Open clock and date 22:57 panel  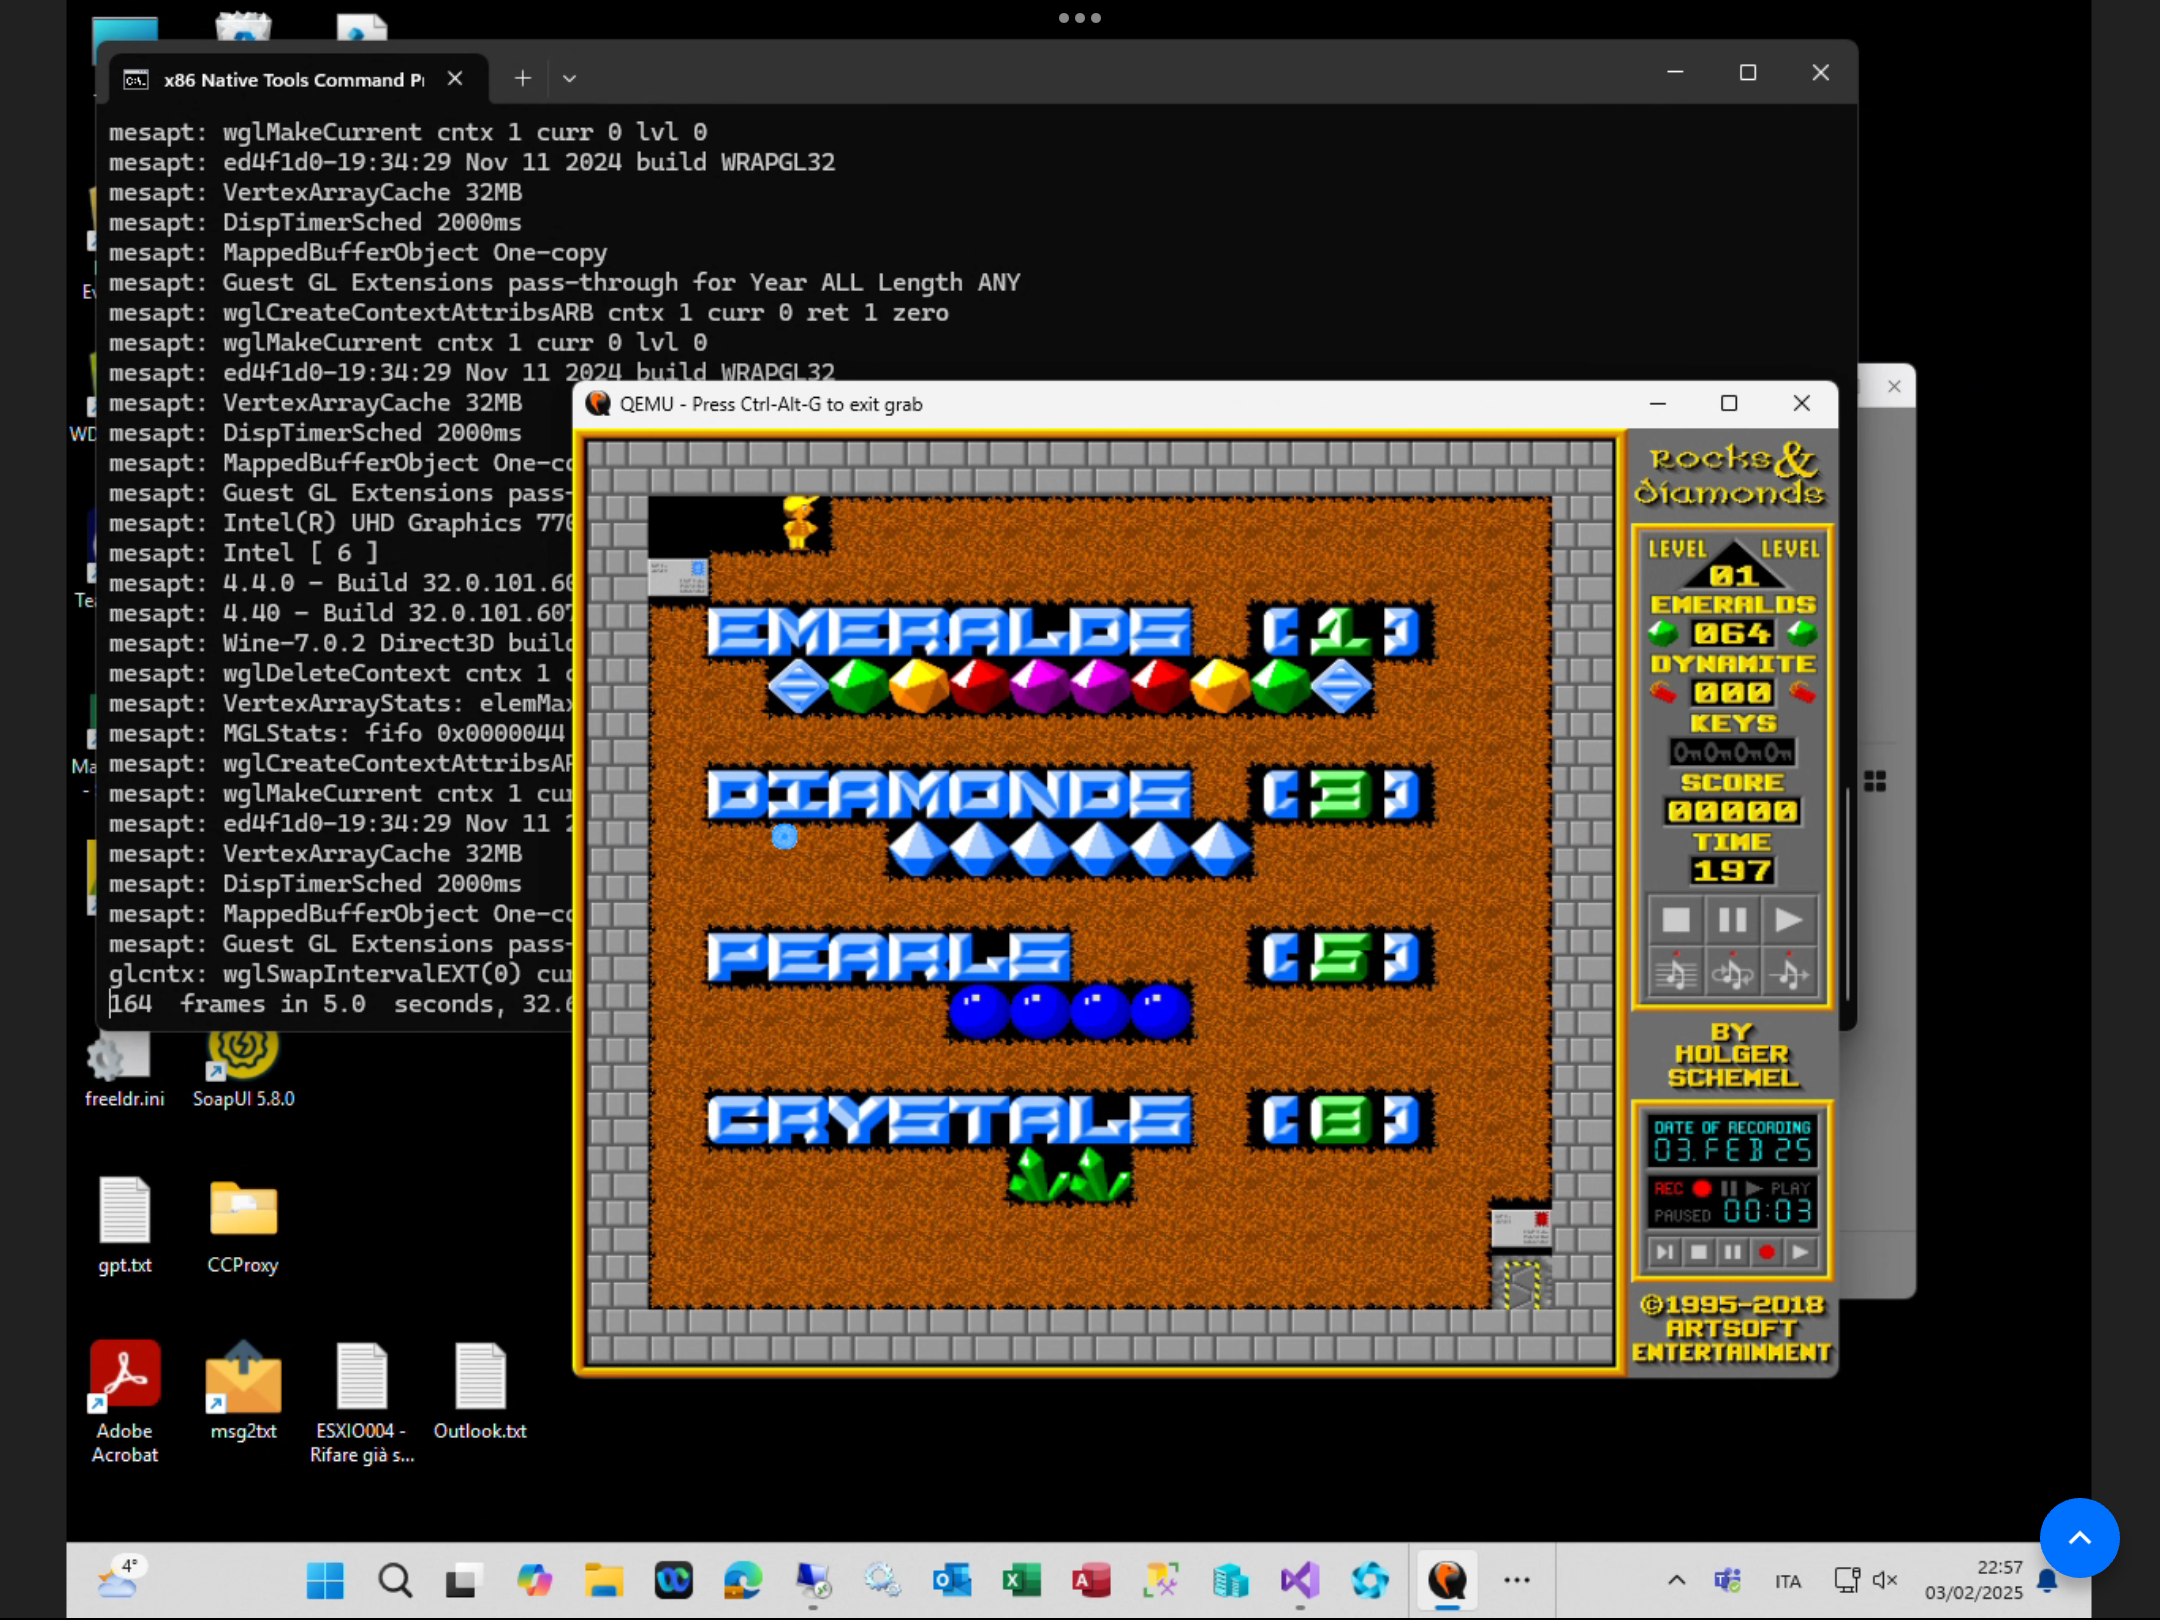point(1973,1580)
